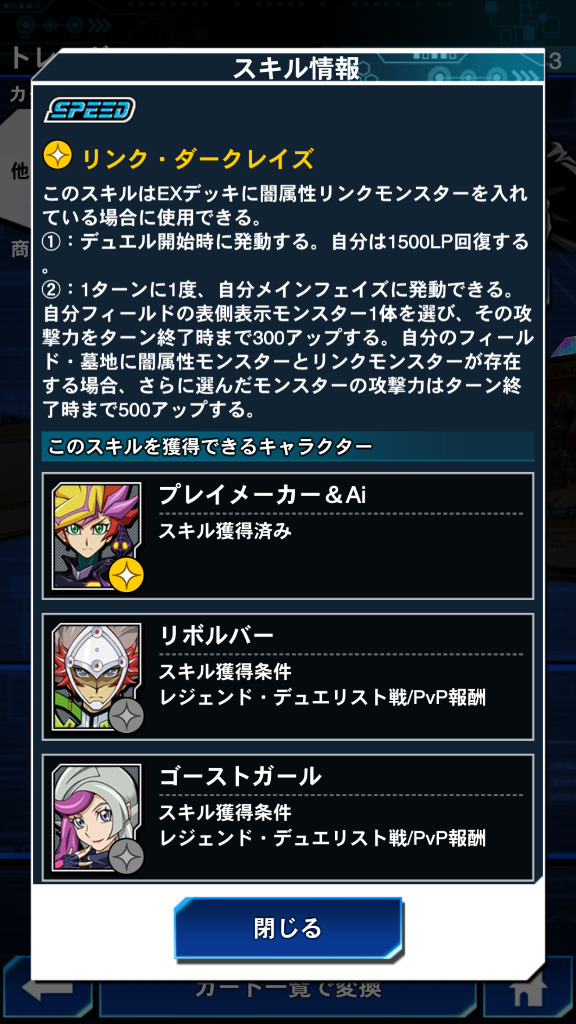Tap the gold acquired-skill badge on プレイメーカー portrait
The height and width of the screenshot is (1024, 576).
[x=126, y=575]
